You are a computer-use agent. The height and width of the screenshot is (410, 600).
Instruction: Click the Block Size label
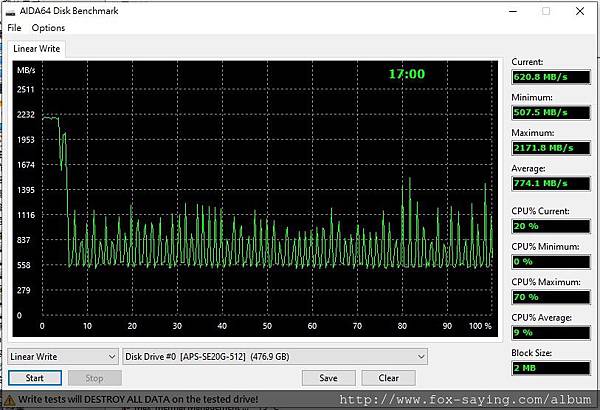click(532, 353)
